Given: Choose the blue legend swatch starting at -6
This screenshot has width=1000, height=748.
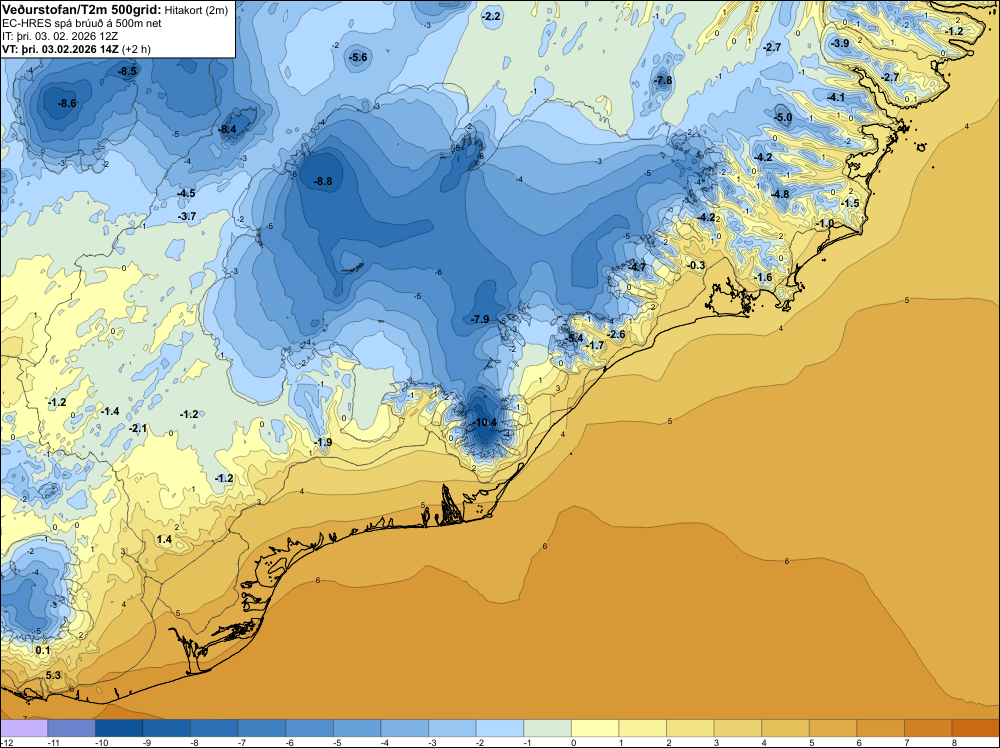Looking at the screenshot, I should coord(309,728).
